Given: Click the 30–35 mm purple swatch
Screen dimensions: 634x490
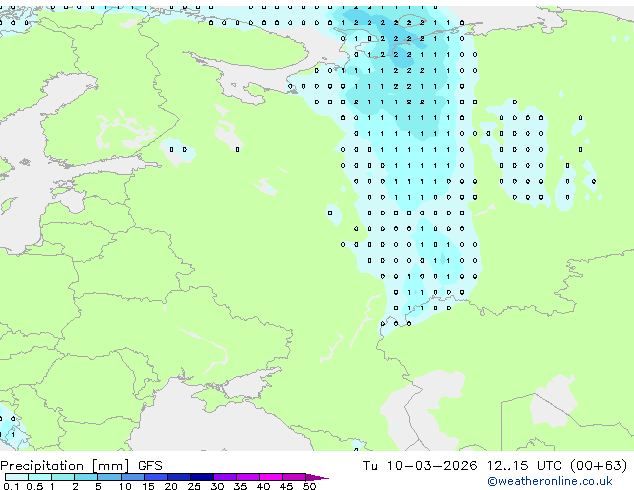Looking at the screenshot, I should [x=225, y=477].
